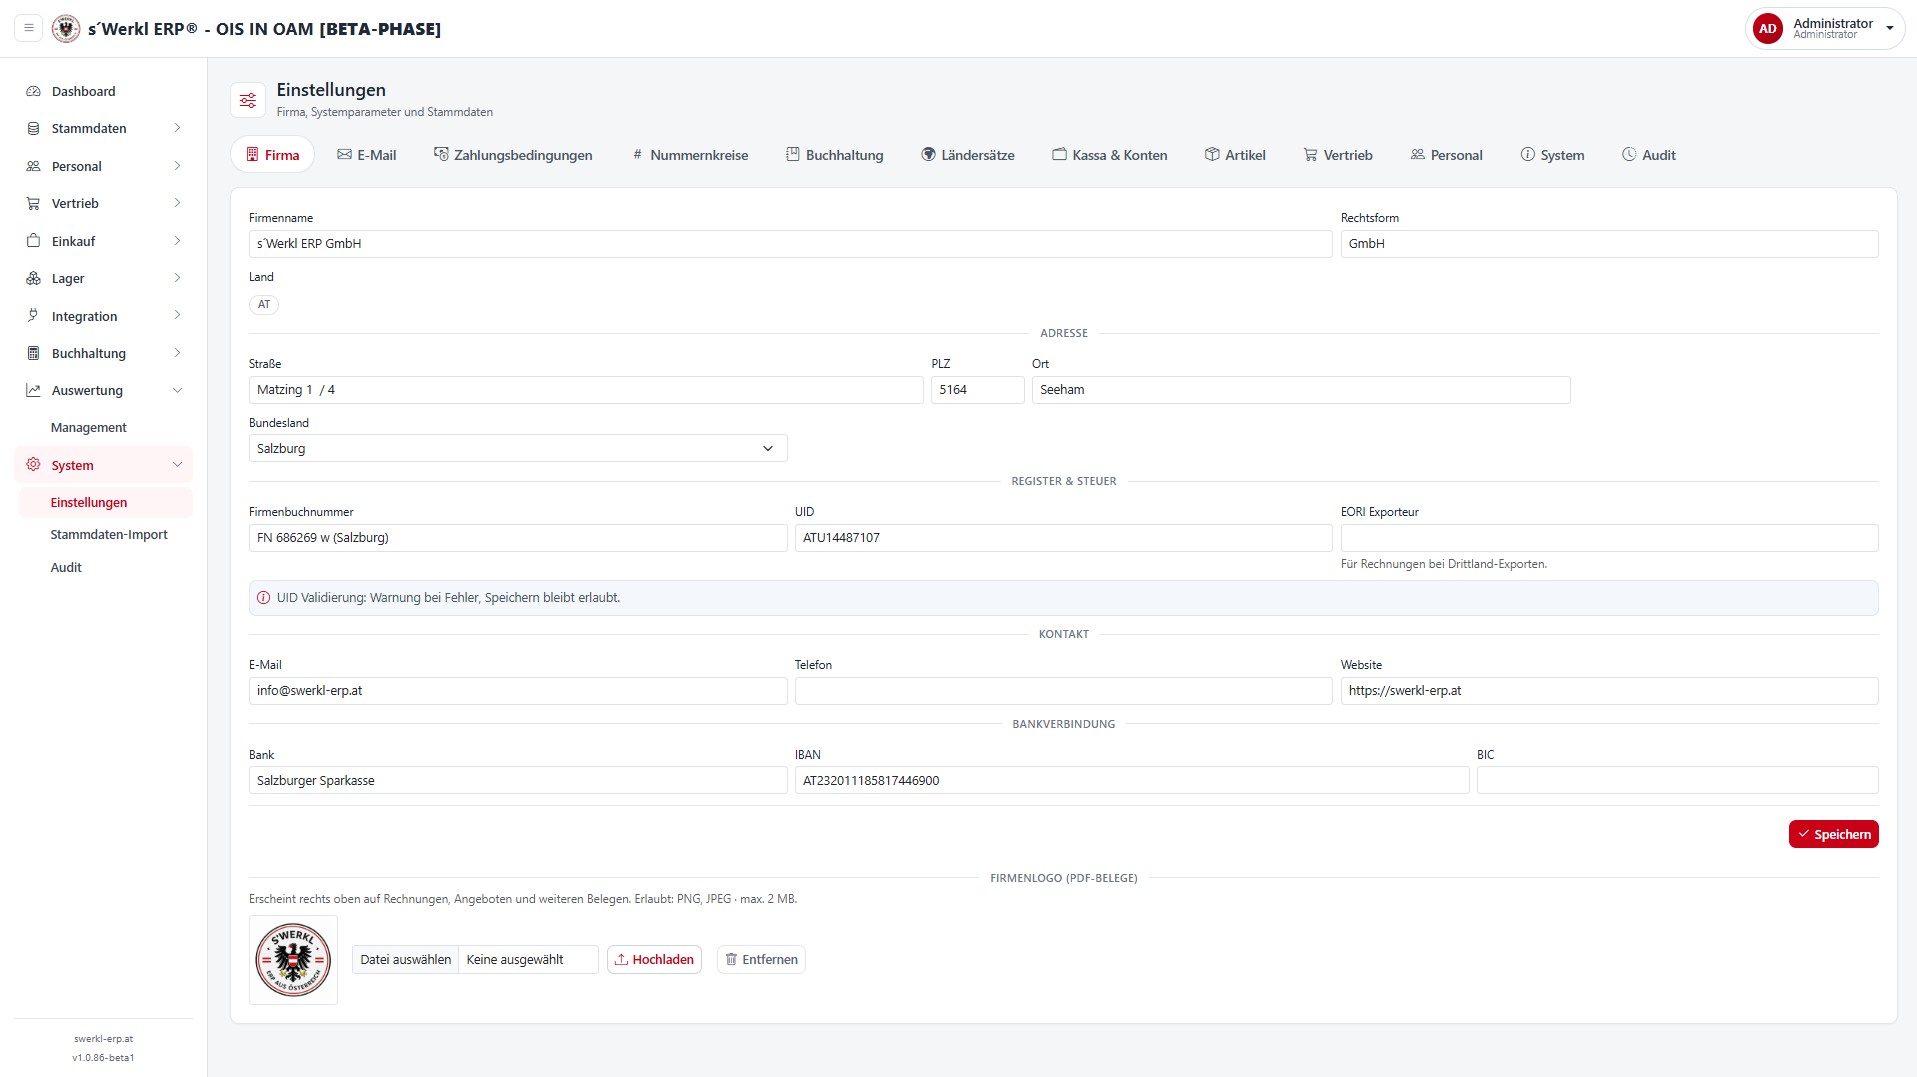The image size is (1917, 1077).
Task: Click the empty EORI Exporteur field
Action: click(x=1609, y=538)
